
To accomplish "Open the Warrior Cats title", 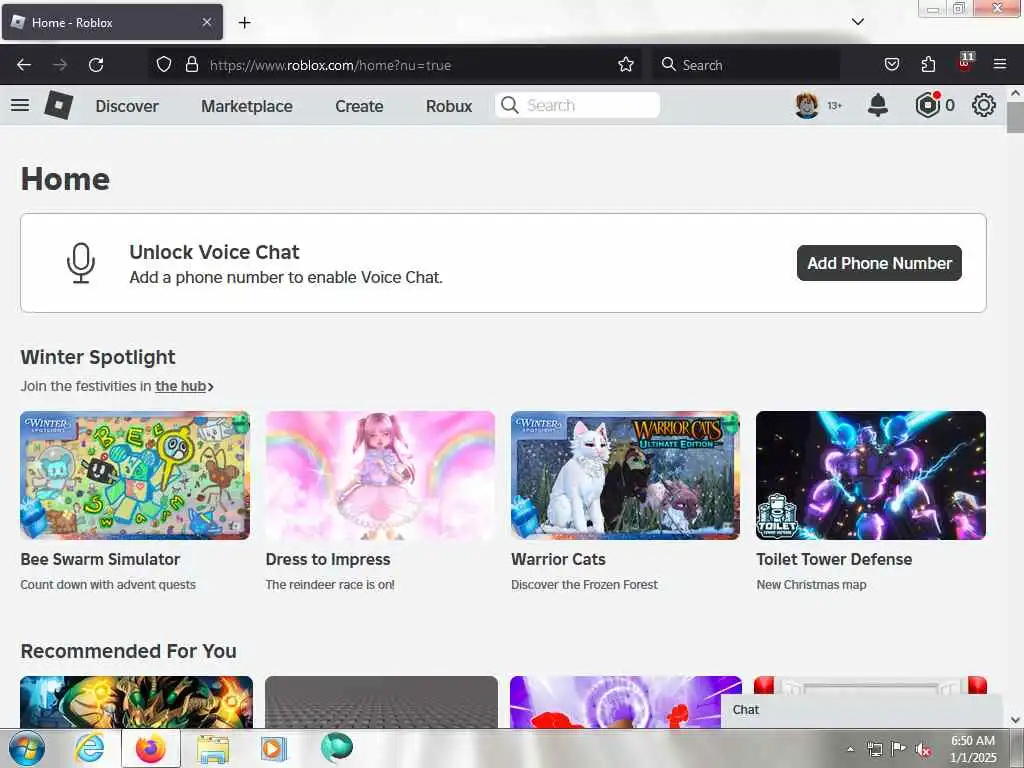I will [558, 560].
